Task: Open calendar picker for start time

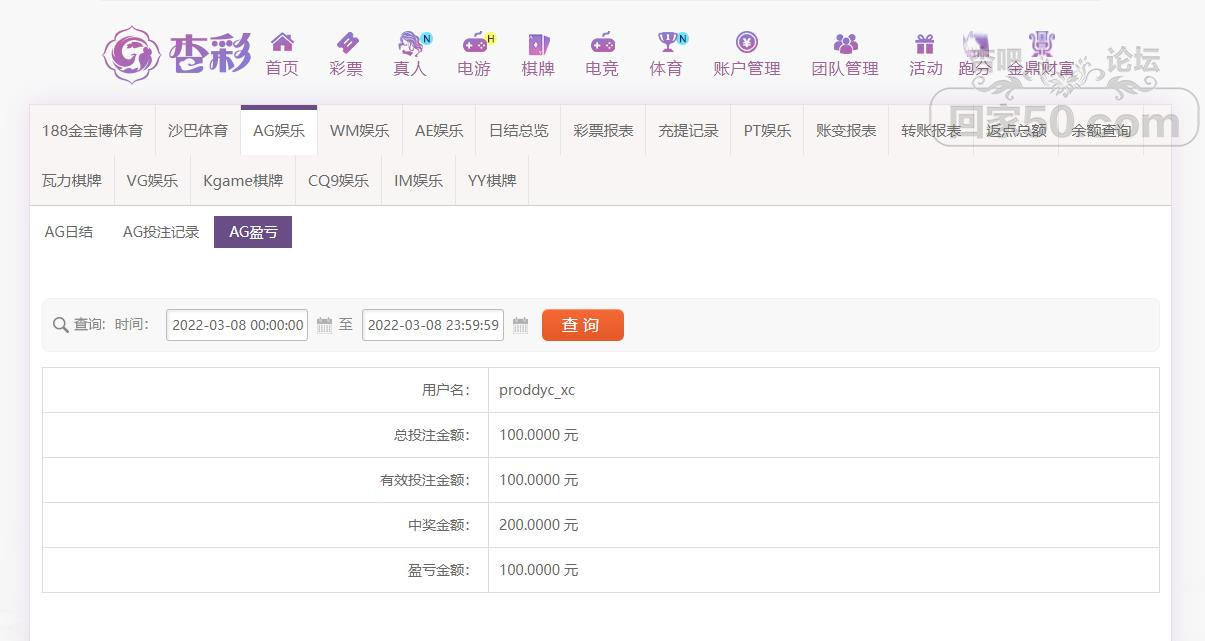Action: click(x=324, y=325)
